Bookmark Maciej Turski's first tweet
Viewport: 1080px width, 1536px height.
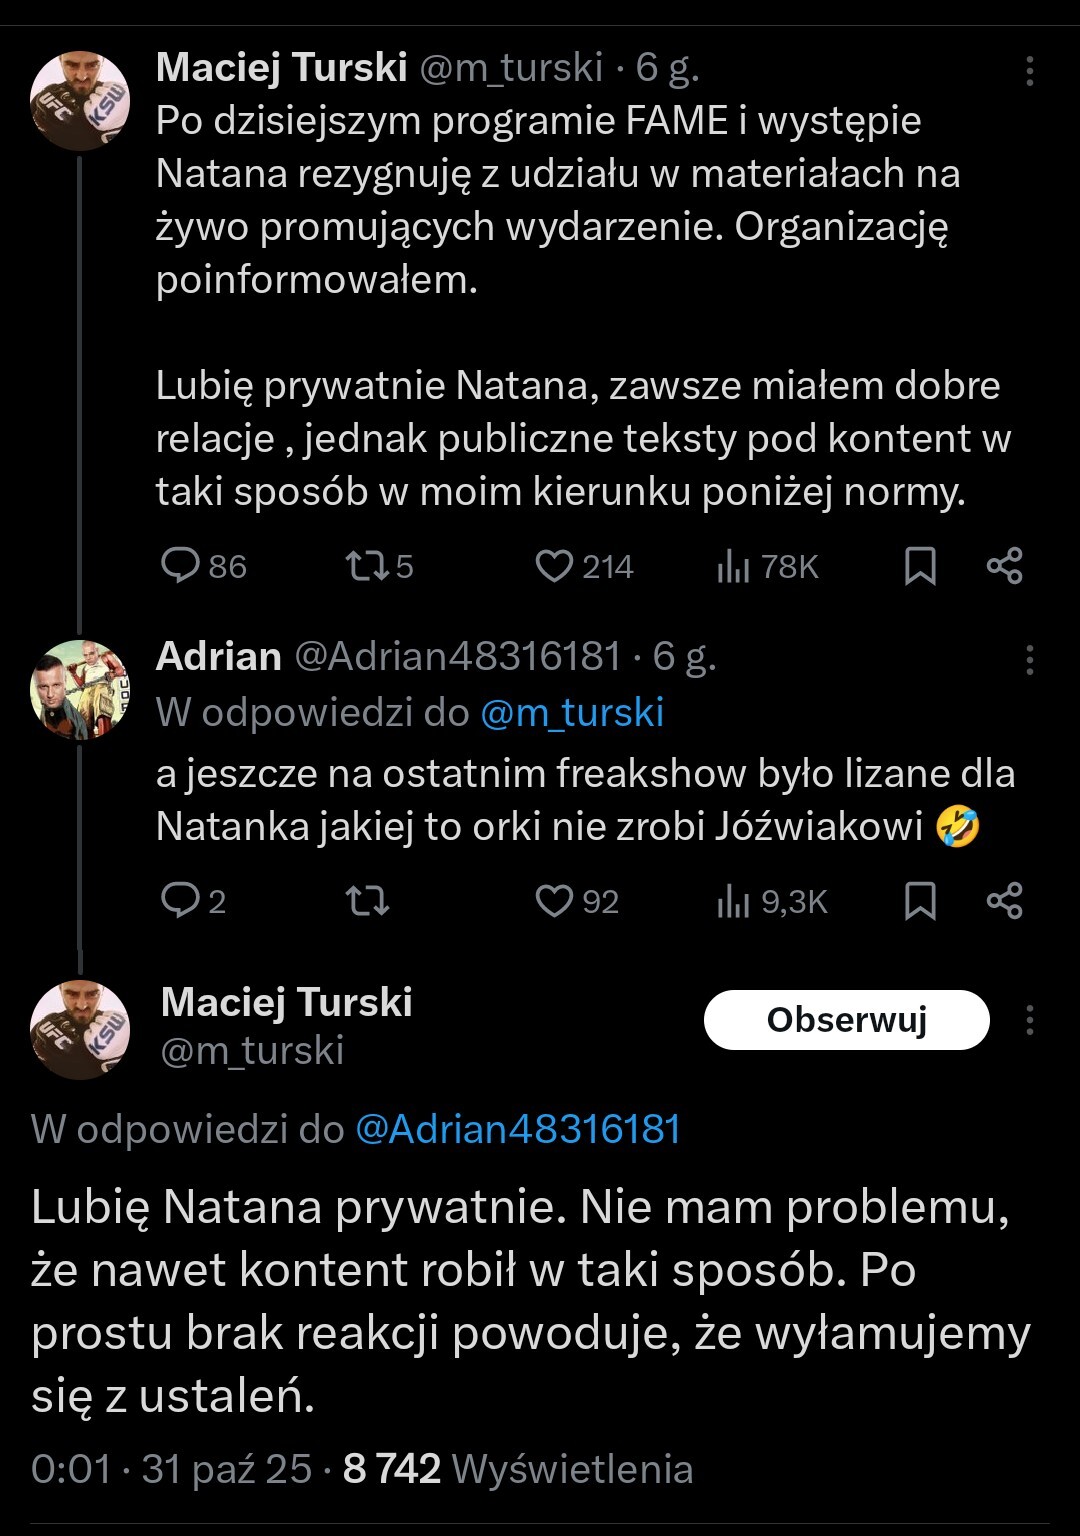click(x=920, y=566)
